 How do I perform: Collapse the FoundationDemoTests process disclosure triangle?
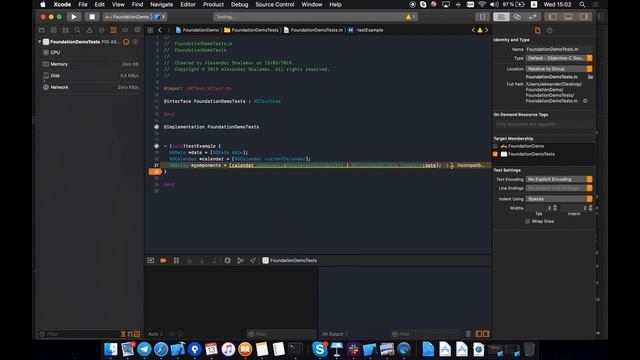tap(40, 42)
